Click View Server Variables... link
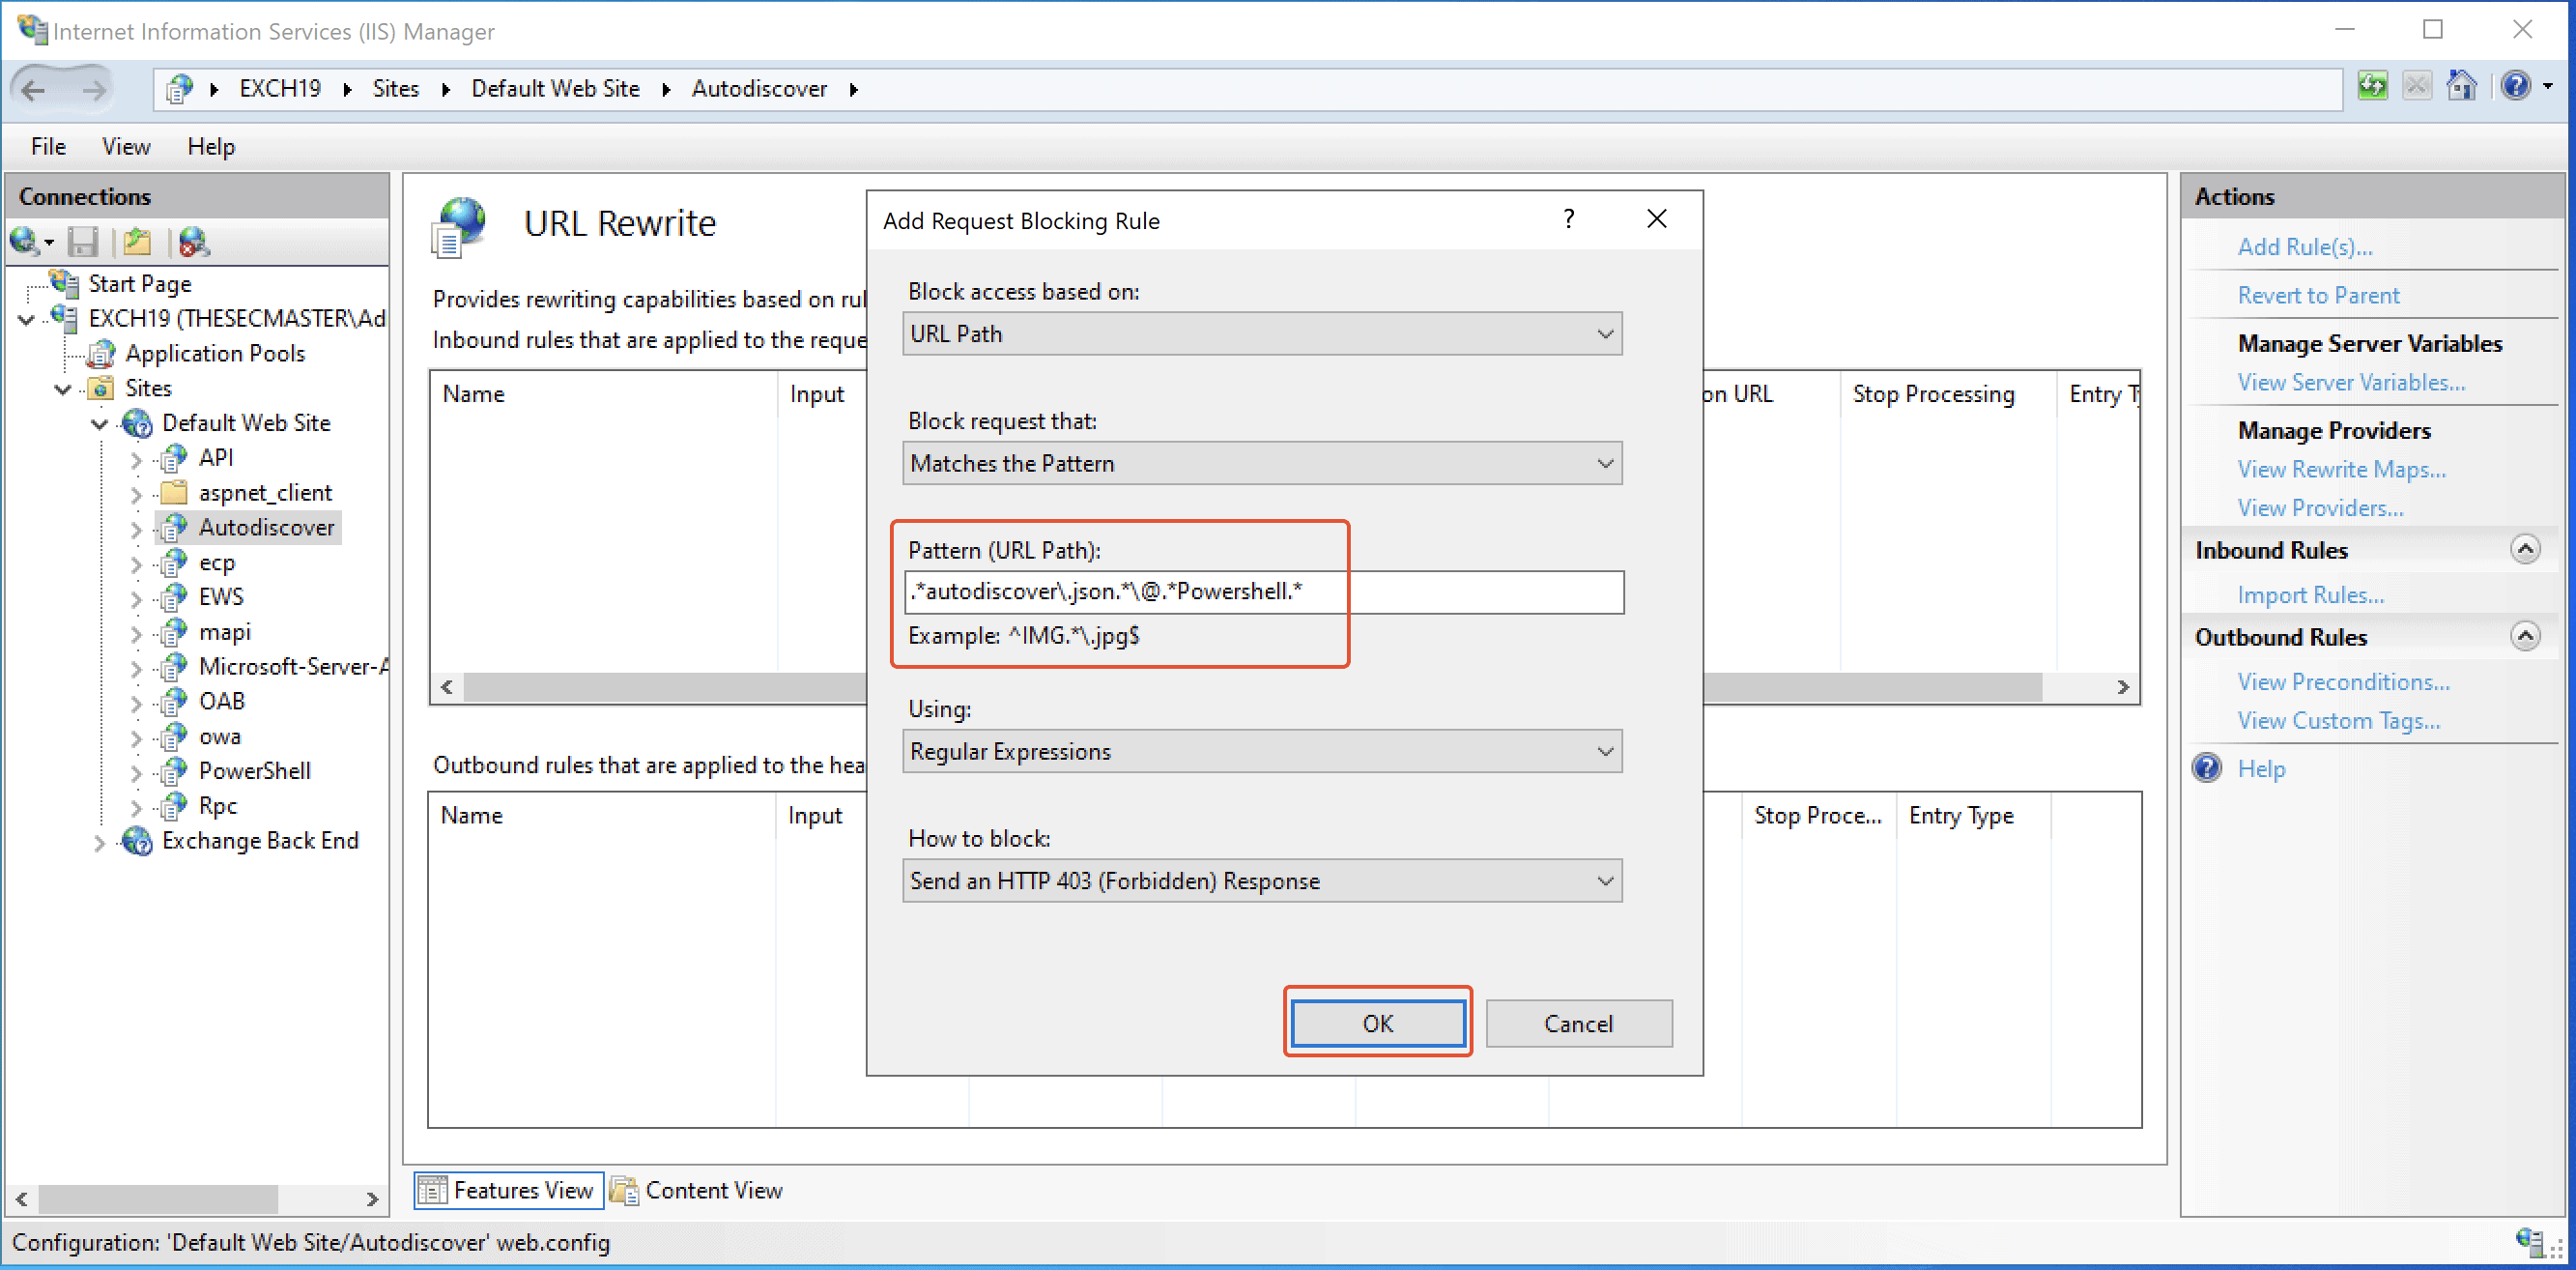2576x1270 pixels. coord(2351,382)
